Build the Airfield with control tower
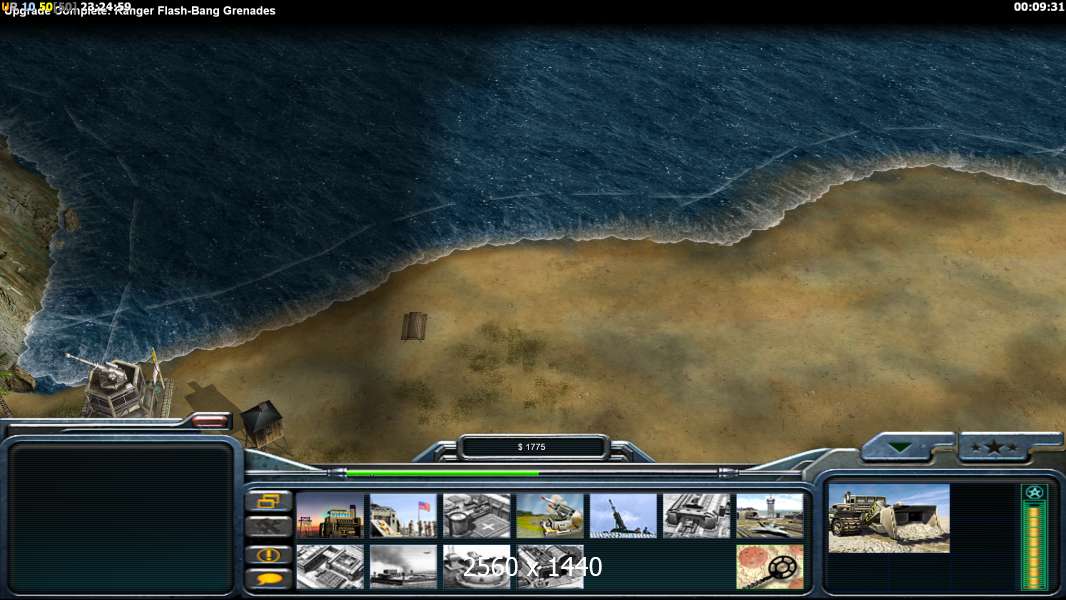This screenshot has width=1066, height=600. click(x=770, y=516)
